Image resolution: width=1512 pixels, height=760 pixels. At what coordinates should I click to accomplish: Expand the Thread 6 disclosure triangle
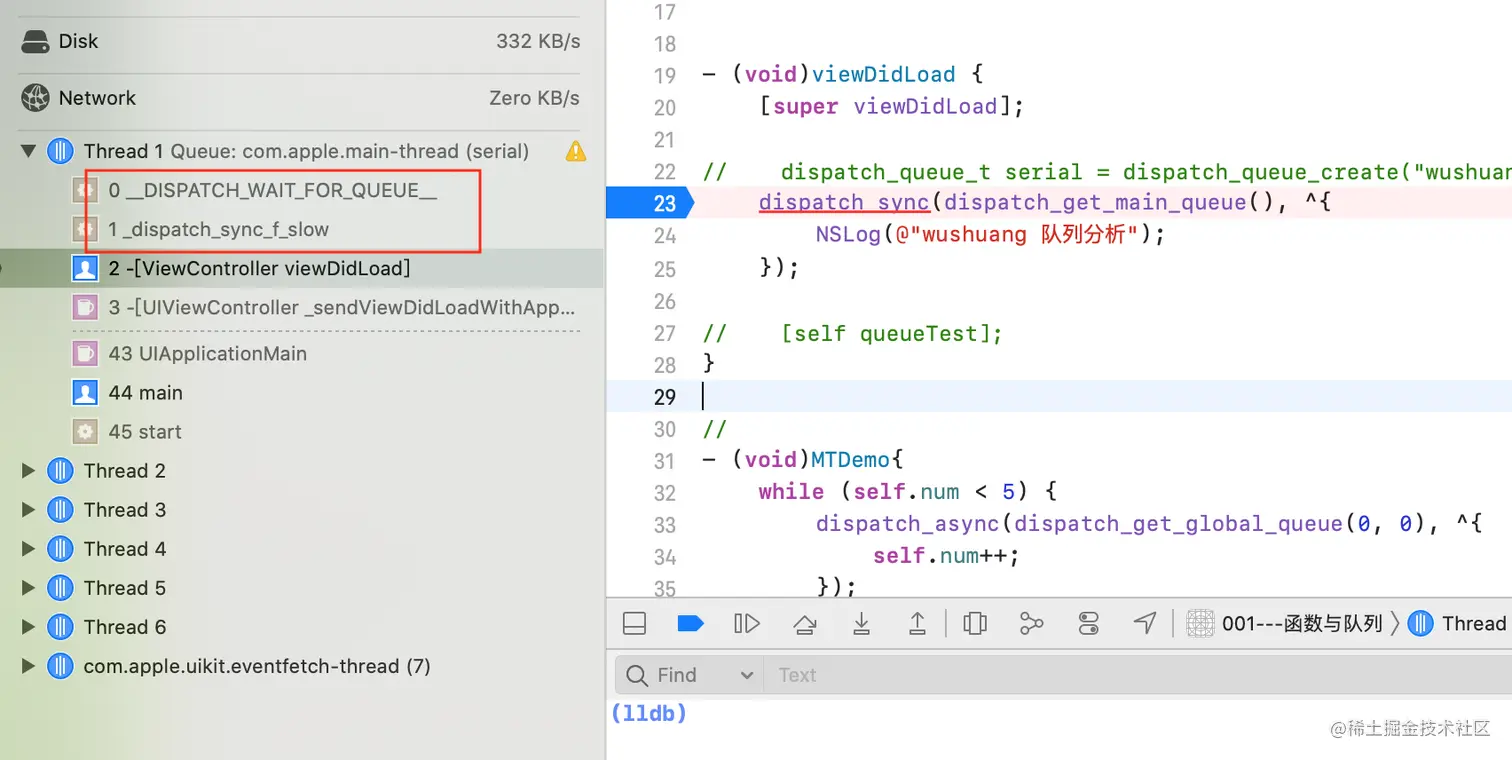click(x=29, y=627)
